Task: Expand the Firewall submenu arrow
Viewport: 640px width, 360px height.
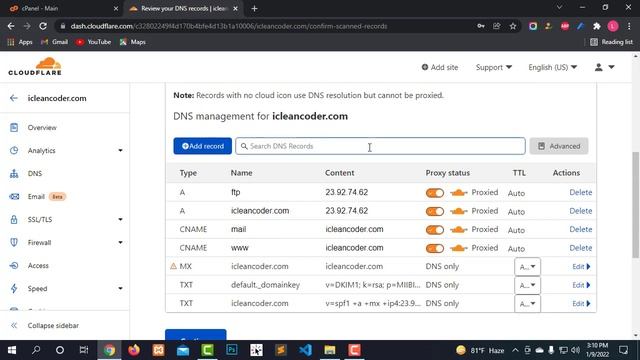Action: point(120,242)
